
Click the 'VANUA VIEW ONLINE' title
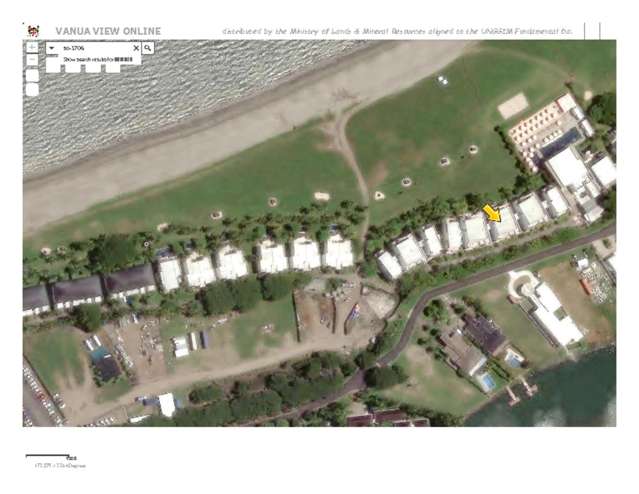[108, 31]
